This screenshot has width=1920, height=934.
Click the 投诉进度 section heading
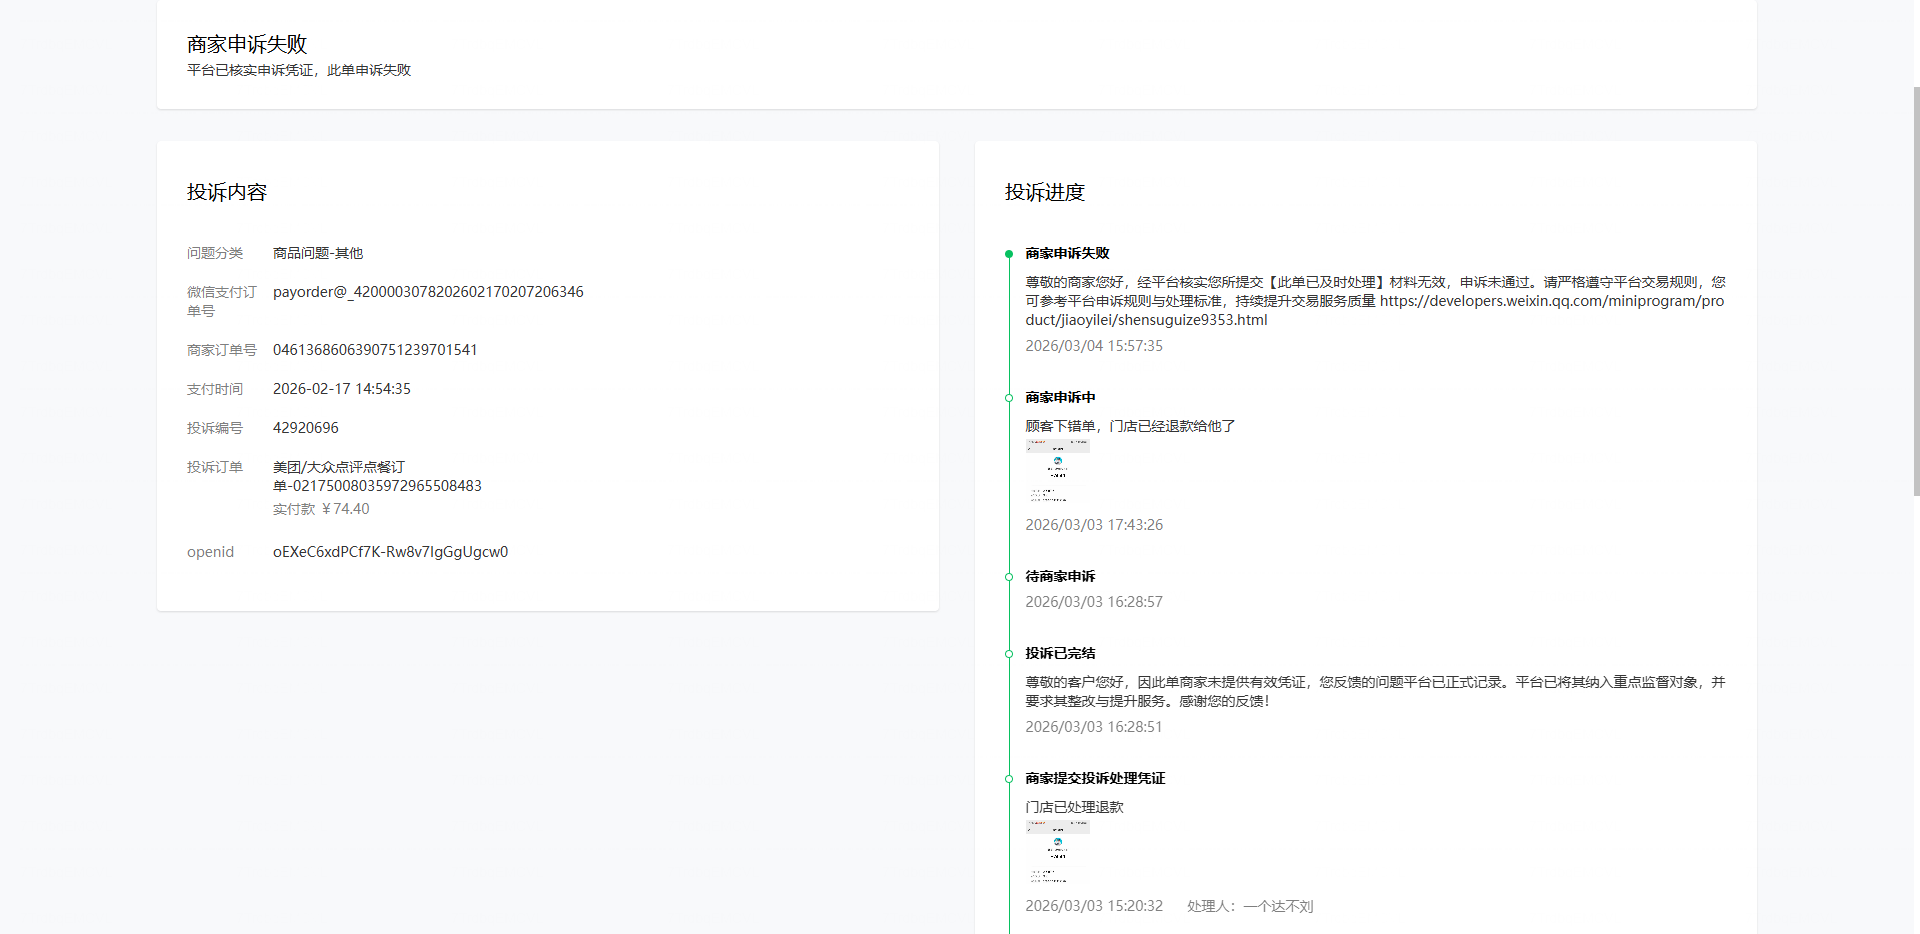tap(1045, 192)
